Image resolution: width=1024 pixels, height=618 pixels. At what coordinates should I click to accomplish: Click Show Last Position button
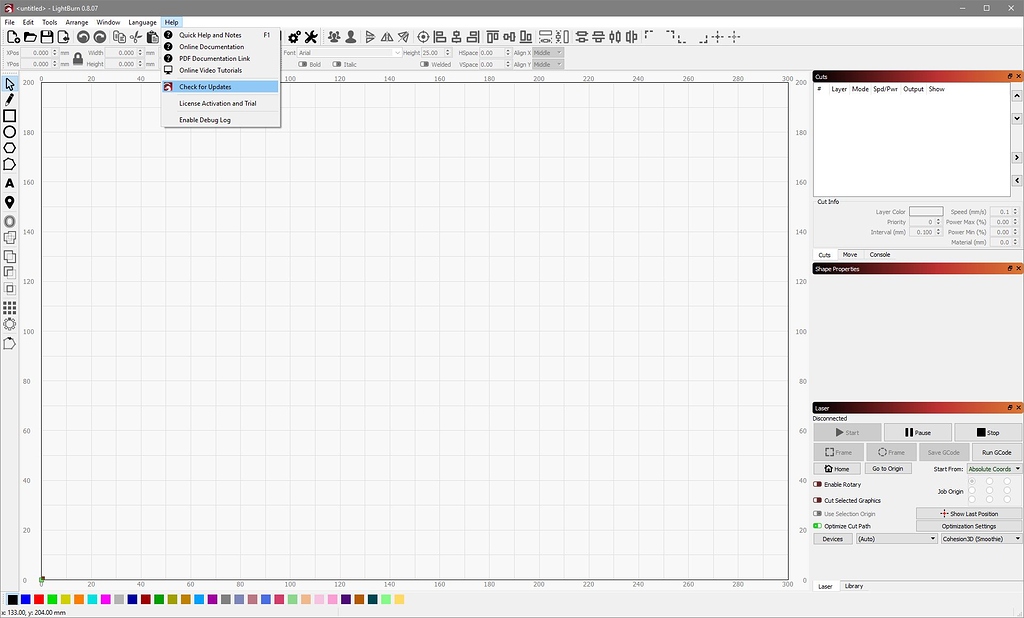tap(968, 513)
